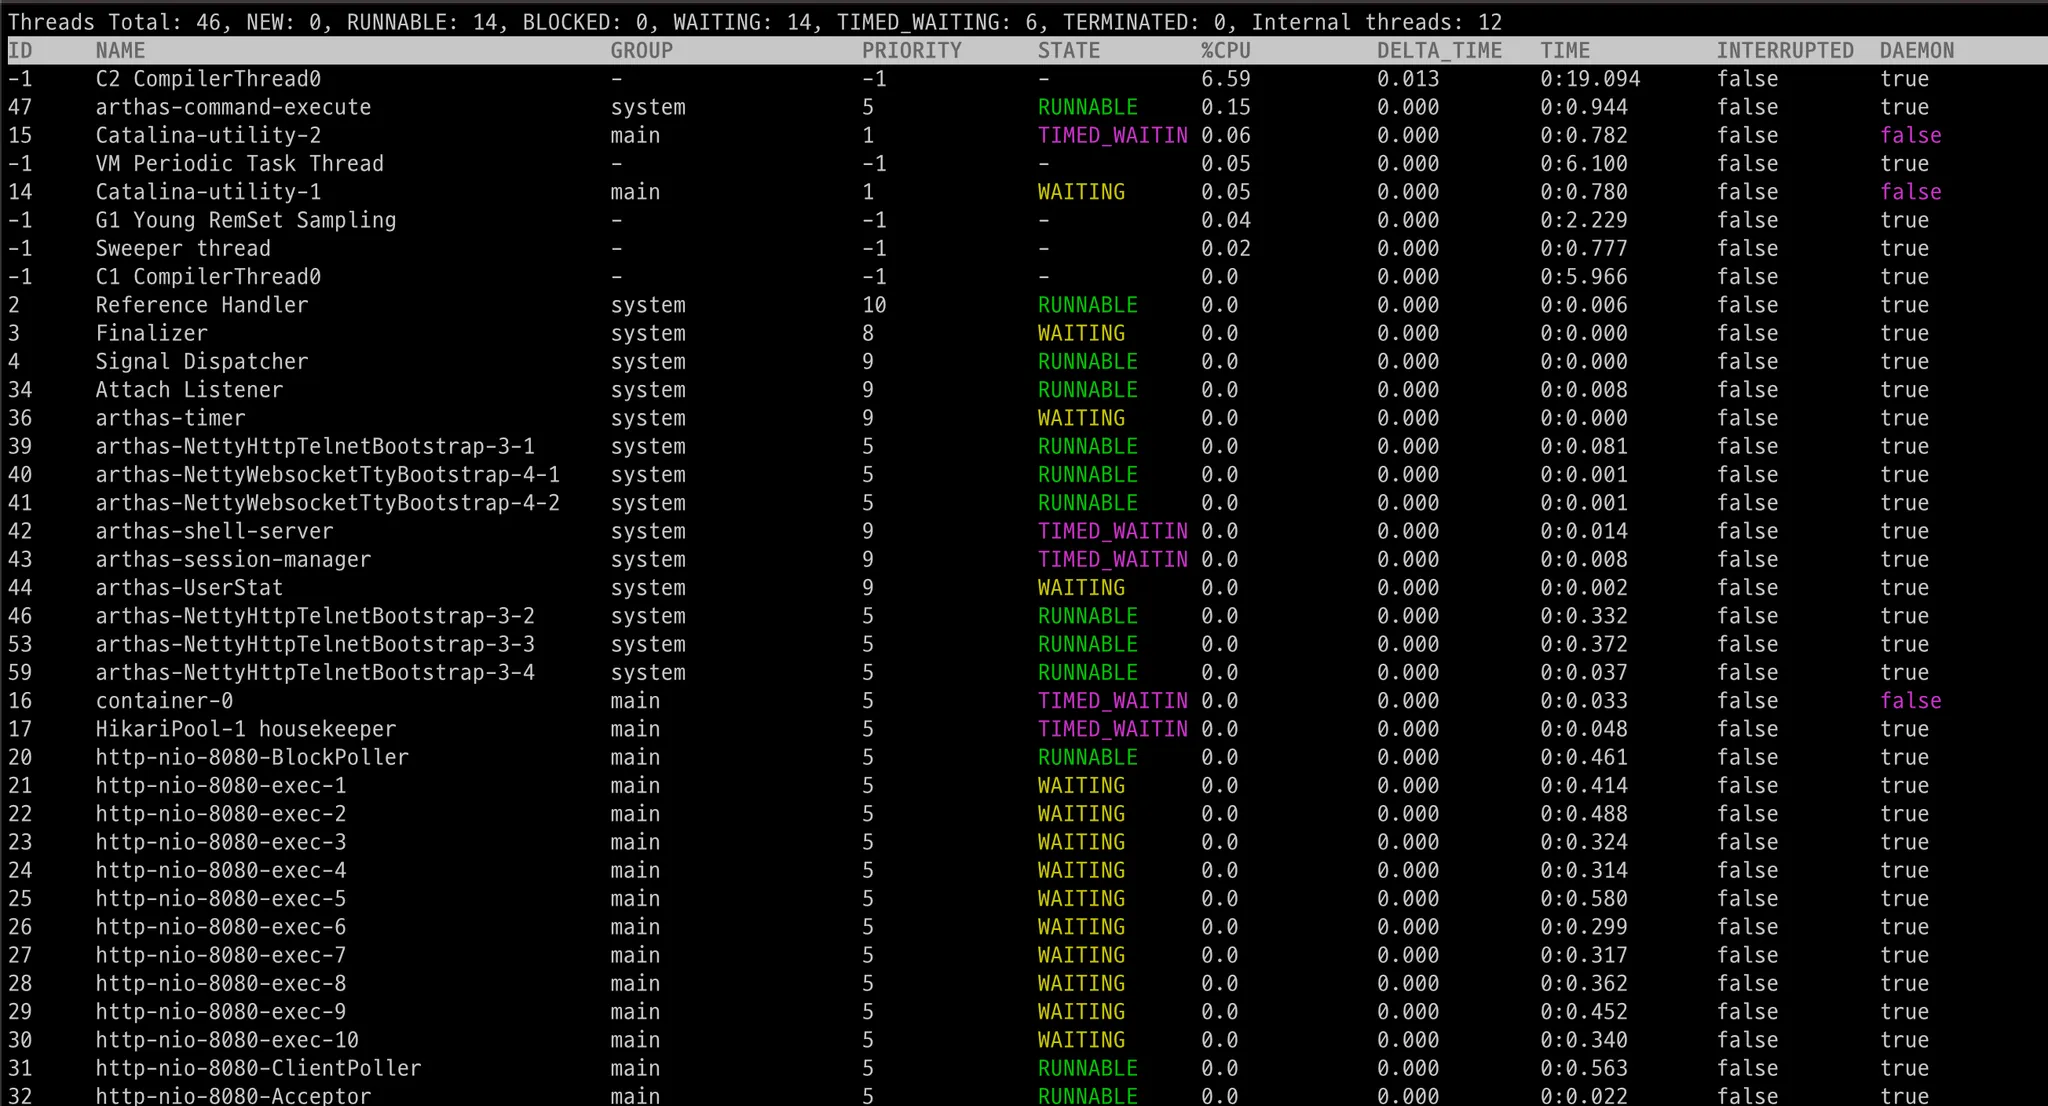This screenshot has width=2048, height=1106.
Task: Click the 6.59 CPU value
Action: [1225, 79]
